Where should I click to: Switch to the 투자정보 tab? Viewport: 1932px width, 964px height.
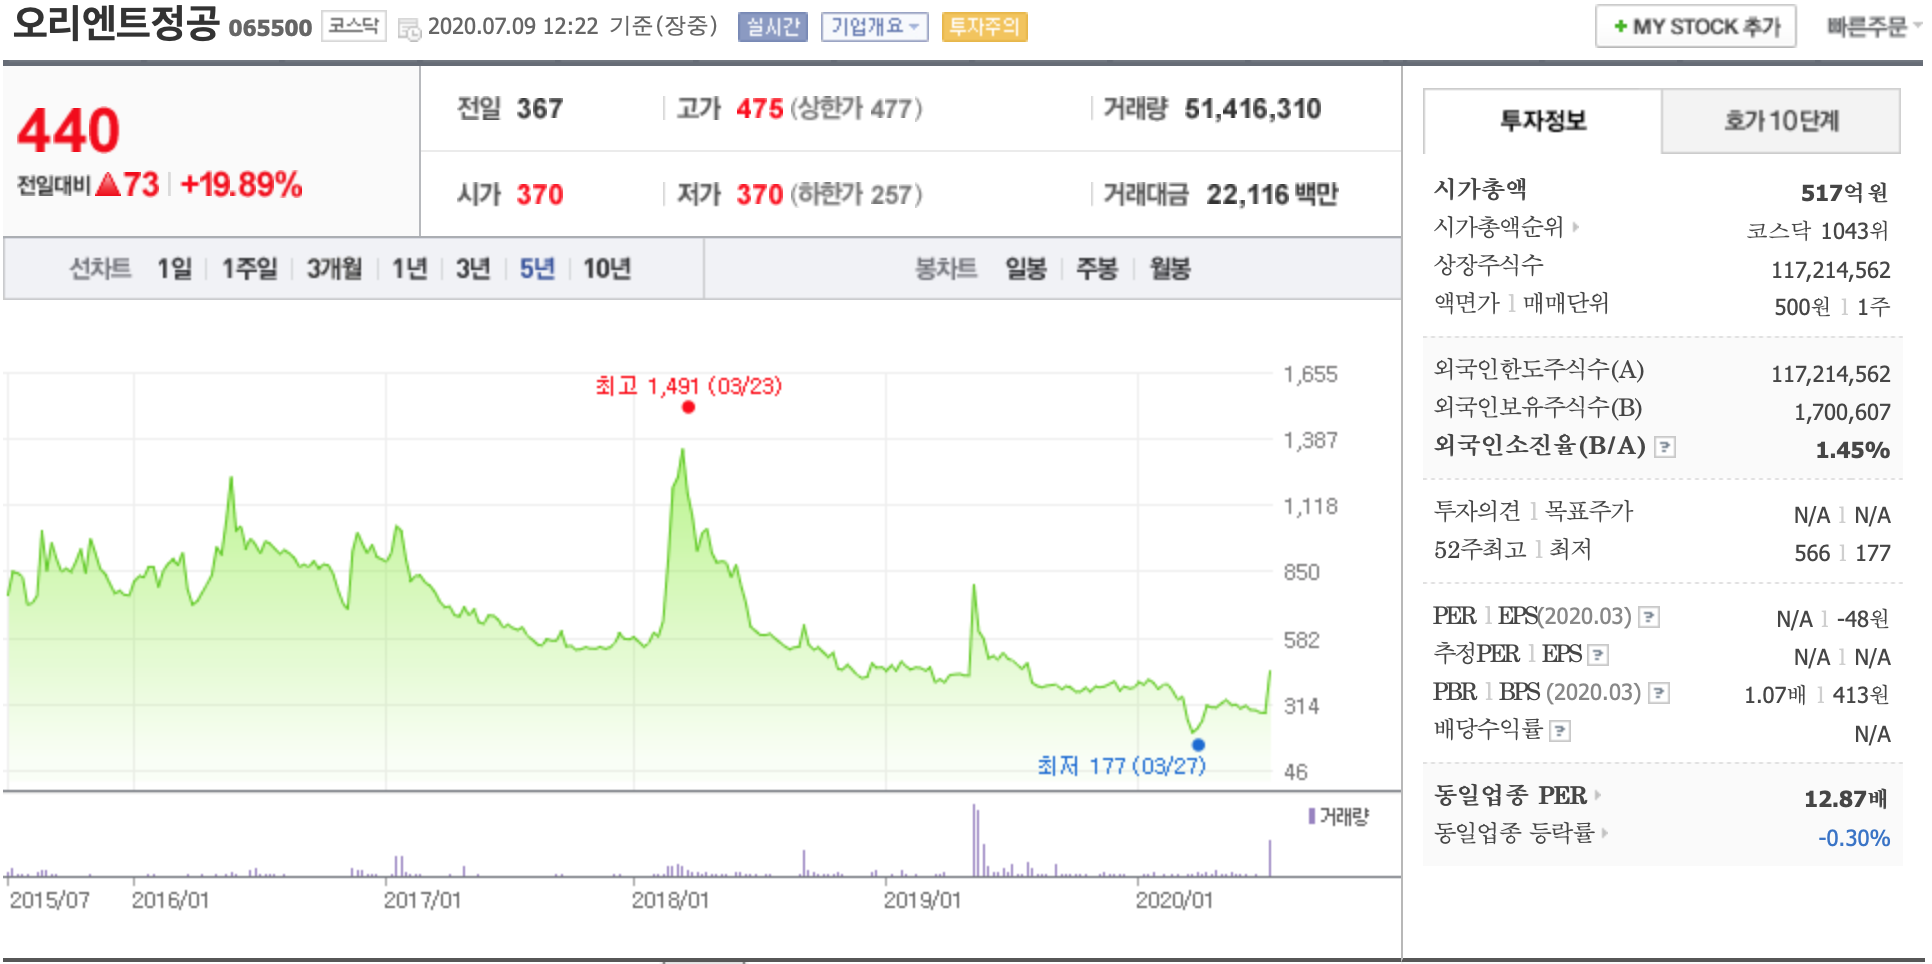[1543, 121]
